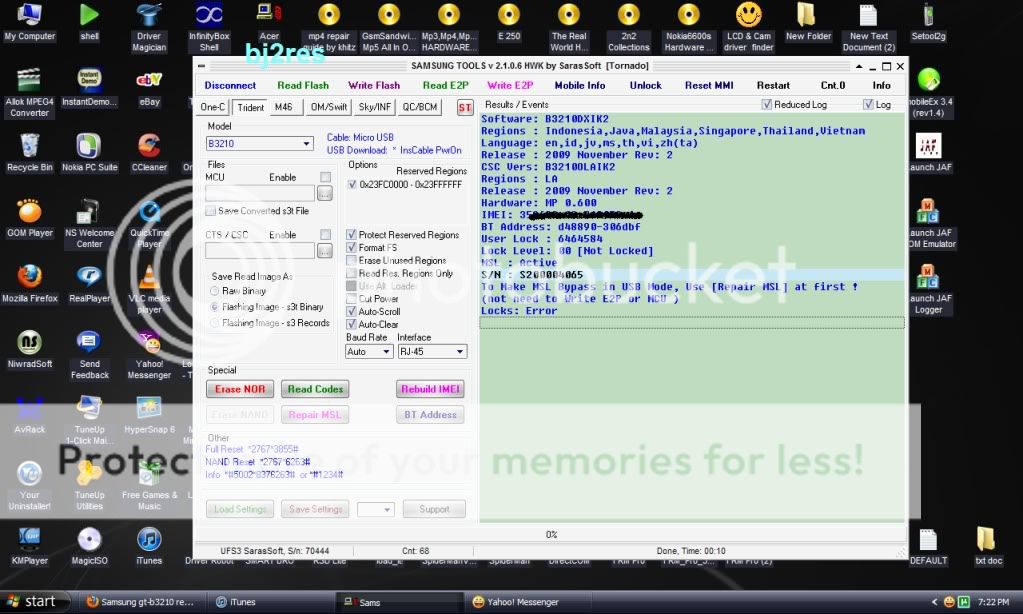Open Allok MPEG4 Converter icon
Viewport: 1023px width, 614px height.
(x=29, y=93)
